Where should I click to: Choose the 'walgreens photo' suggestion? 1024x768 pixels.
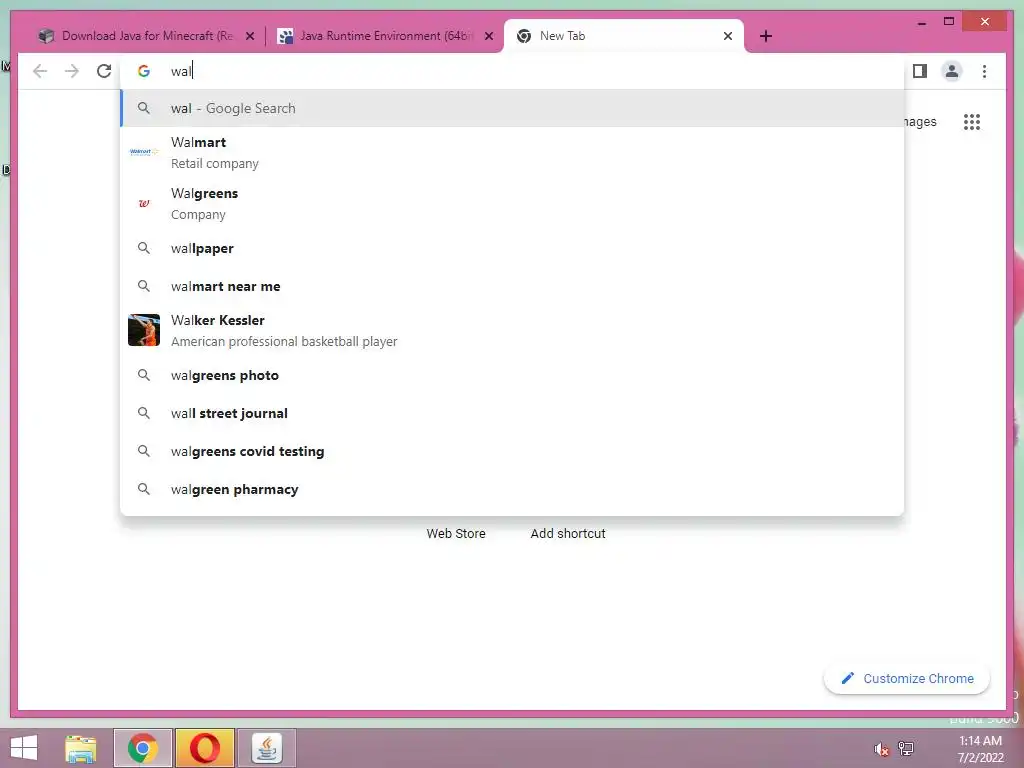tap(513, 375)
